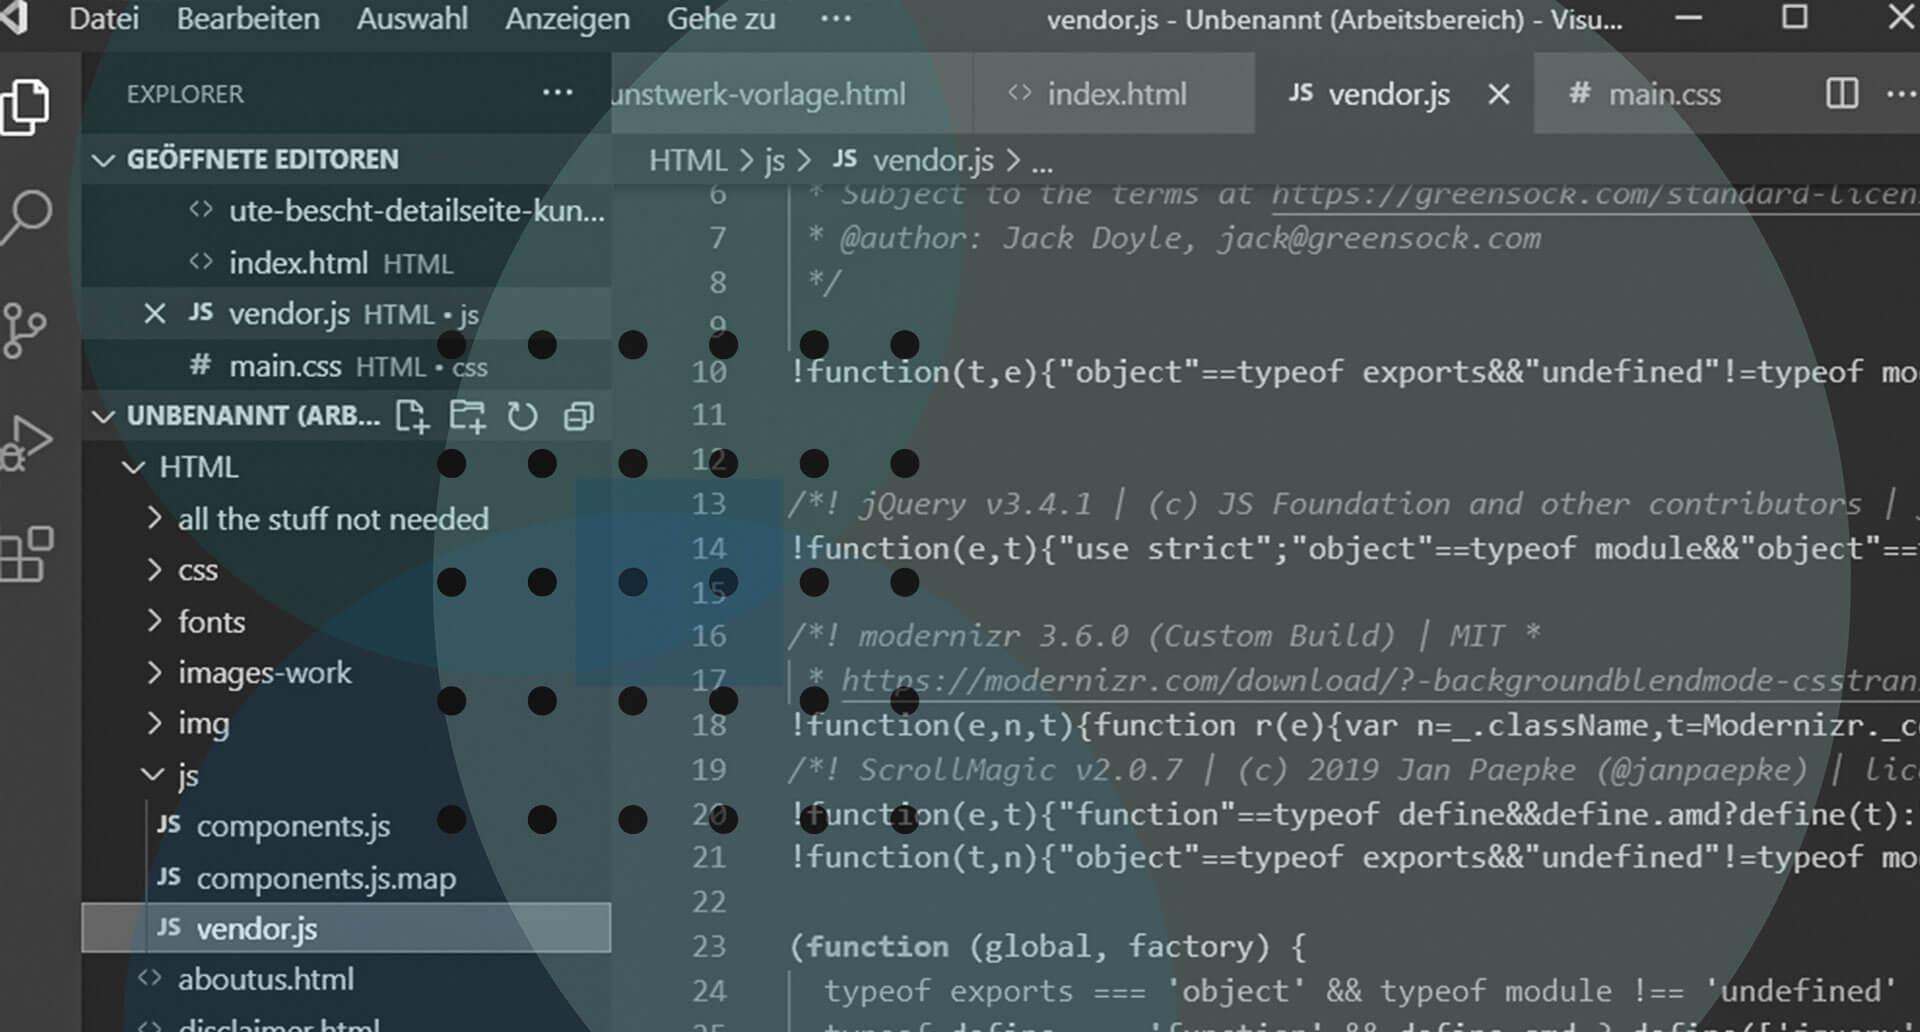
Task: Open the Datei menu
Action: click(x=104, y=18)
